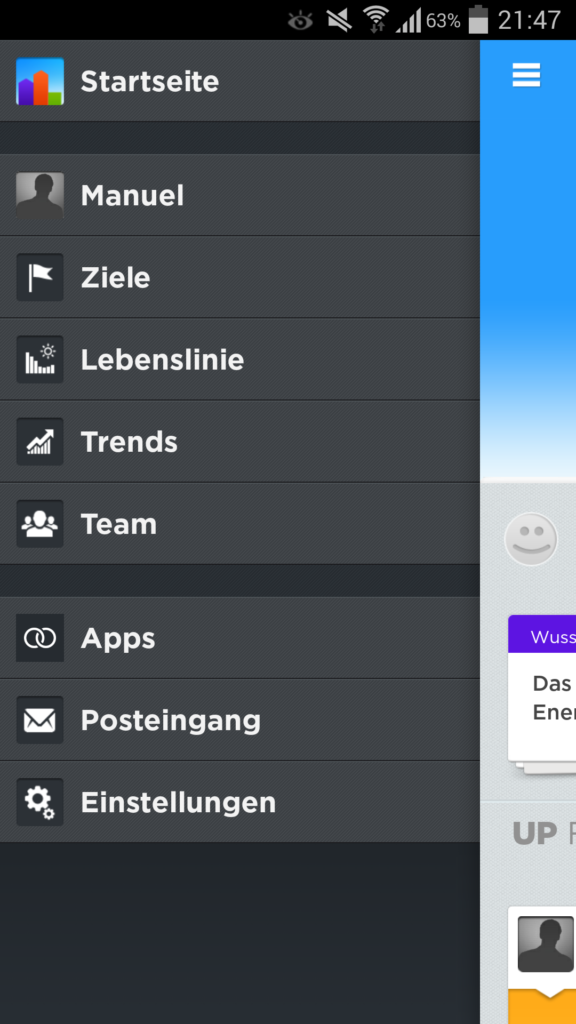Click the Lebenslinie bar graph icon
The width and height of the screenshot is (576, 1024).
point(40,360)
